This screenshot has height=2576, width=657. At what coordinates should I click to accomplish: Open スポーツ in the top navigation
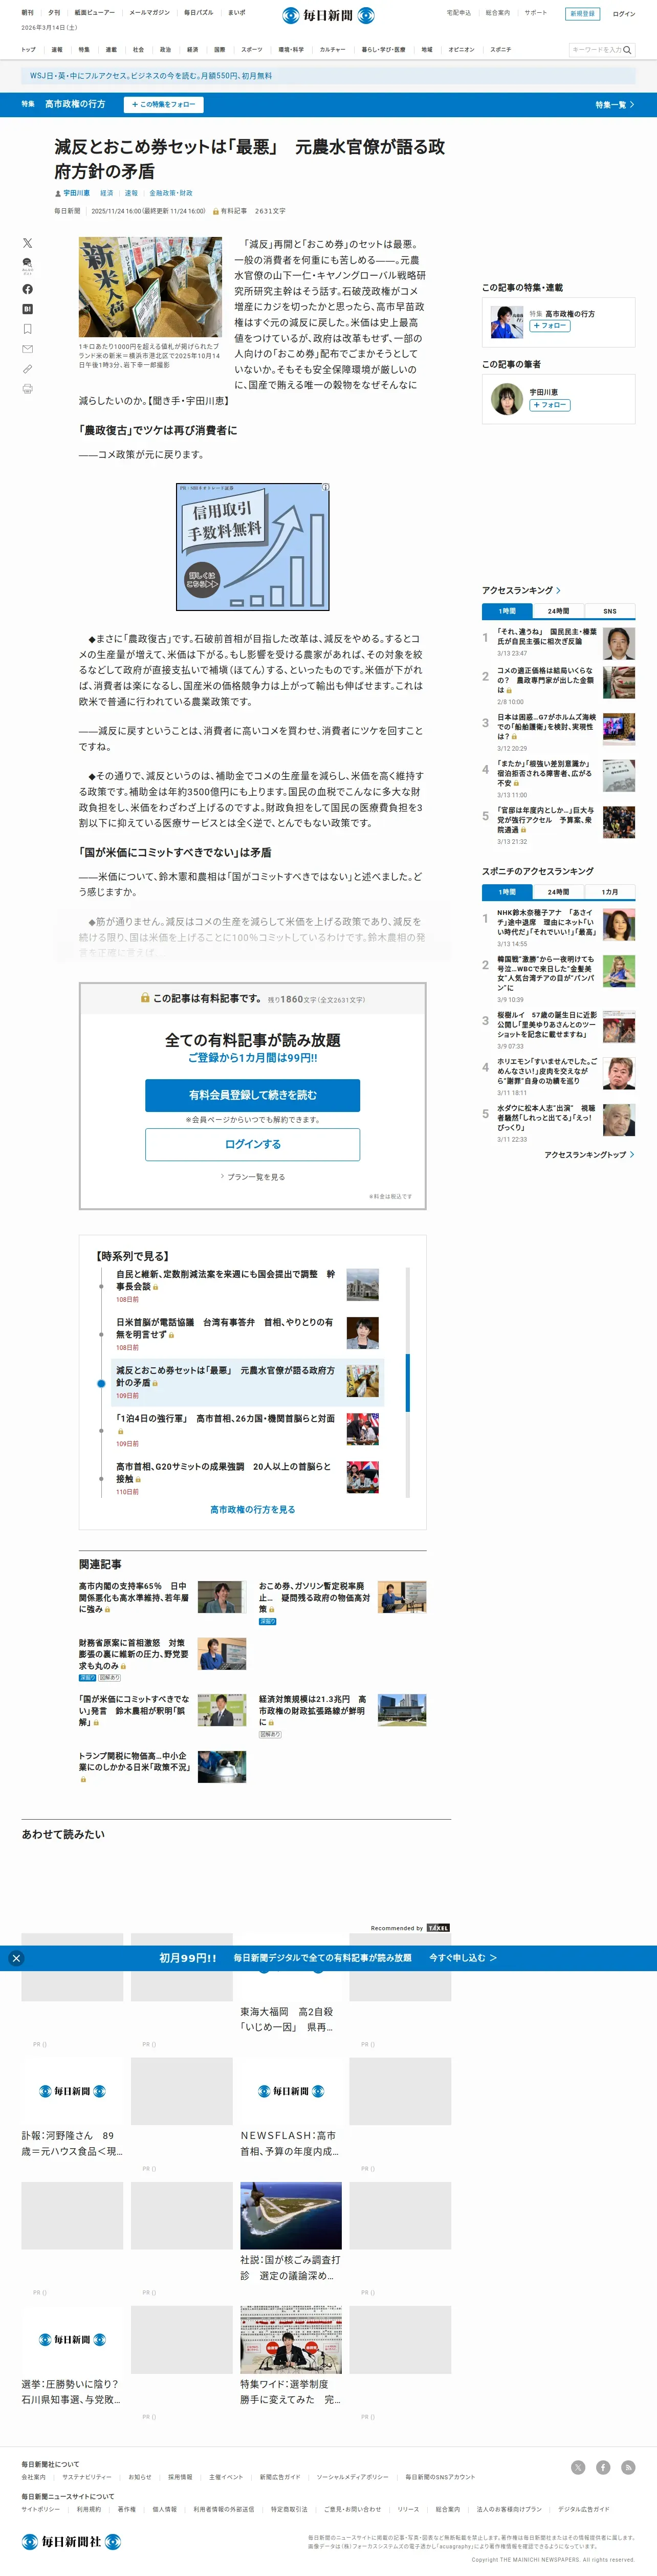point(251,49)
